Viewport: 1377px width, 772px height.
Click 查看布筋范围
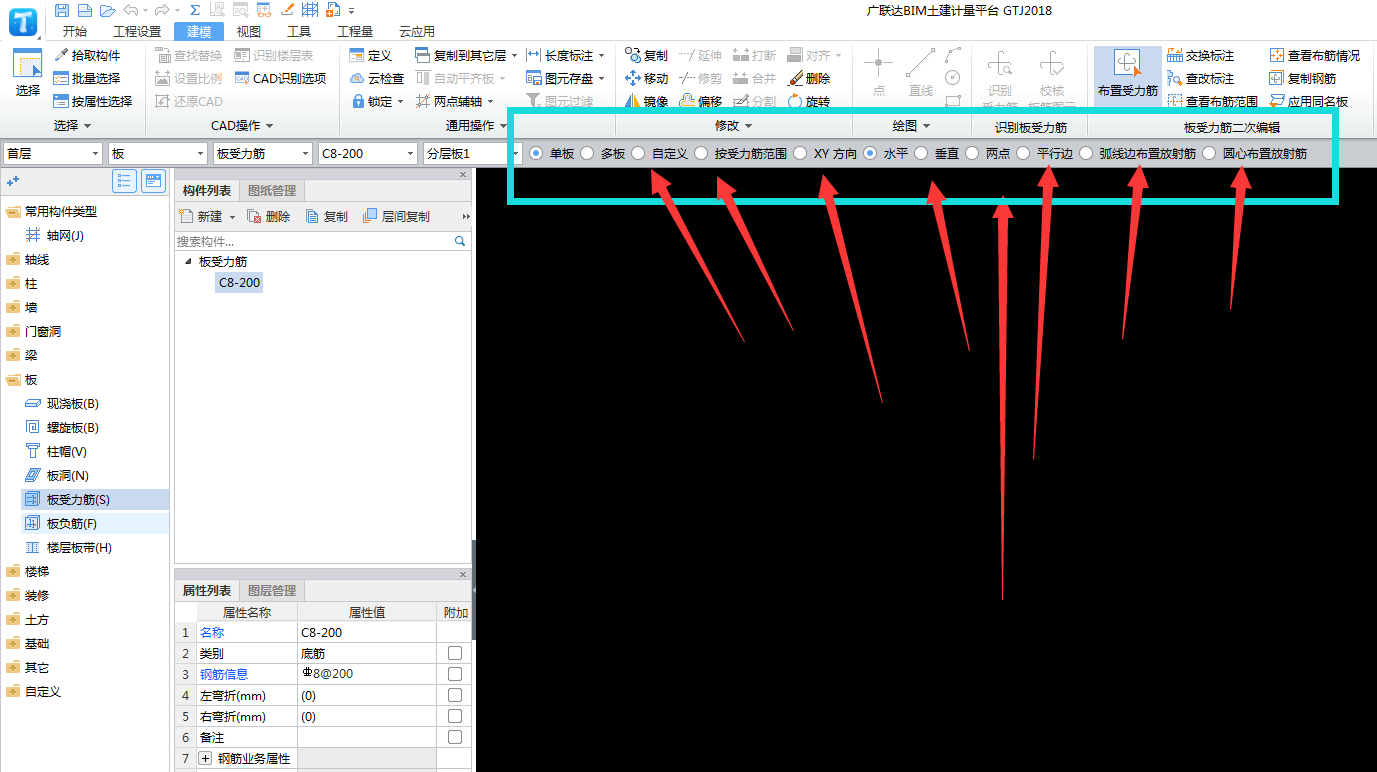pyautogui.click(x=1213, y=101)
